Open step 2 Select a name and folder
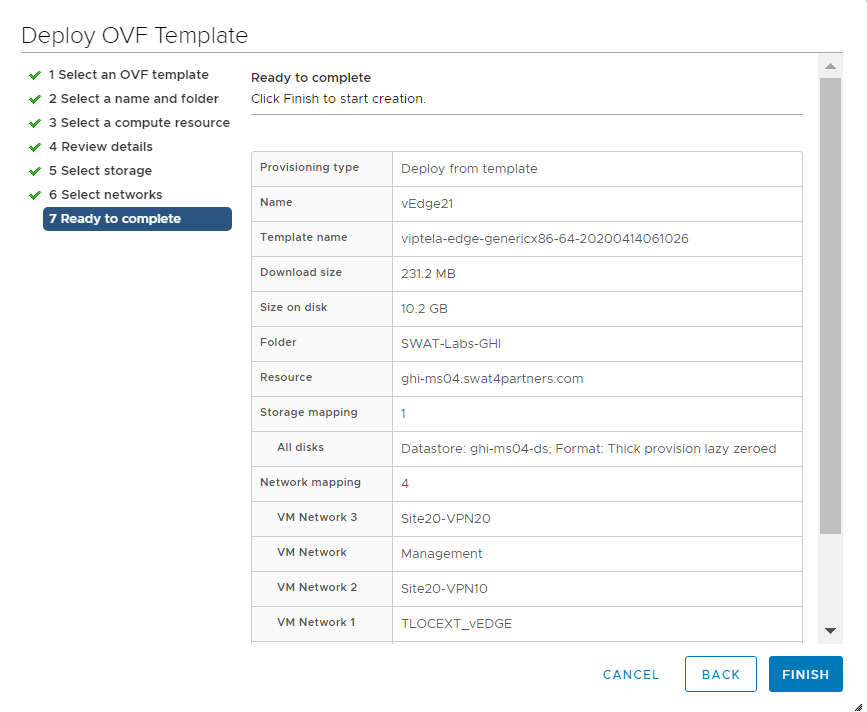This screenshot has width=867, height=712. [x=133, y=99]
